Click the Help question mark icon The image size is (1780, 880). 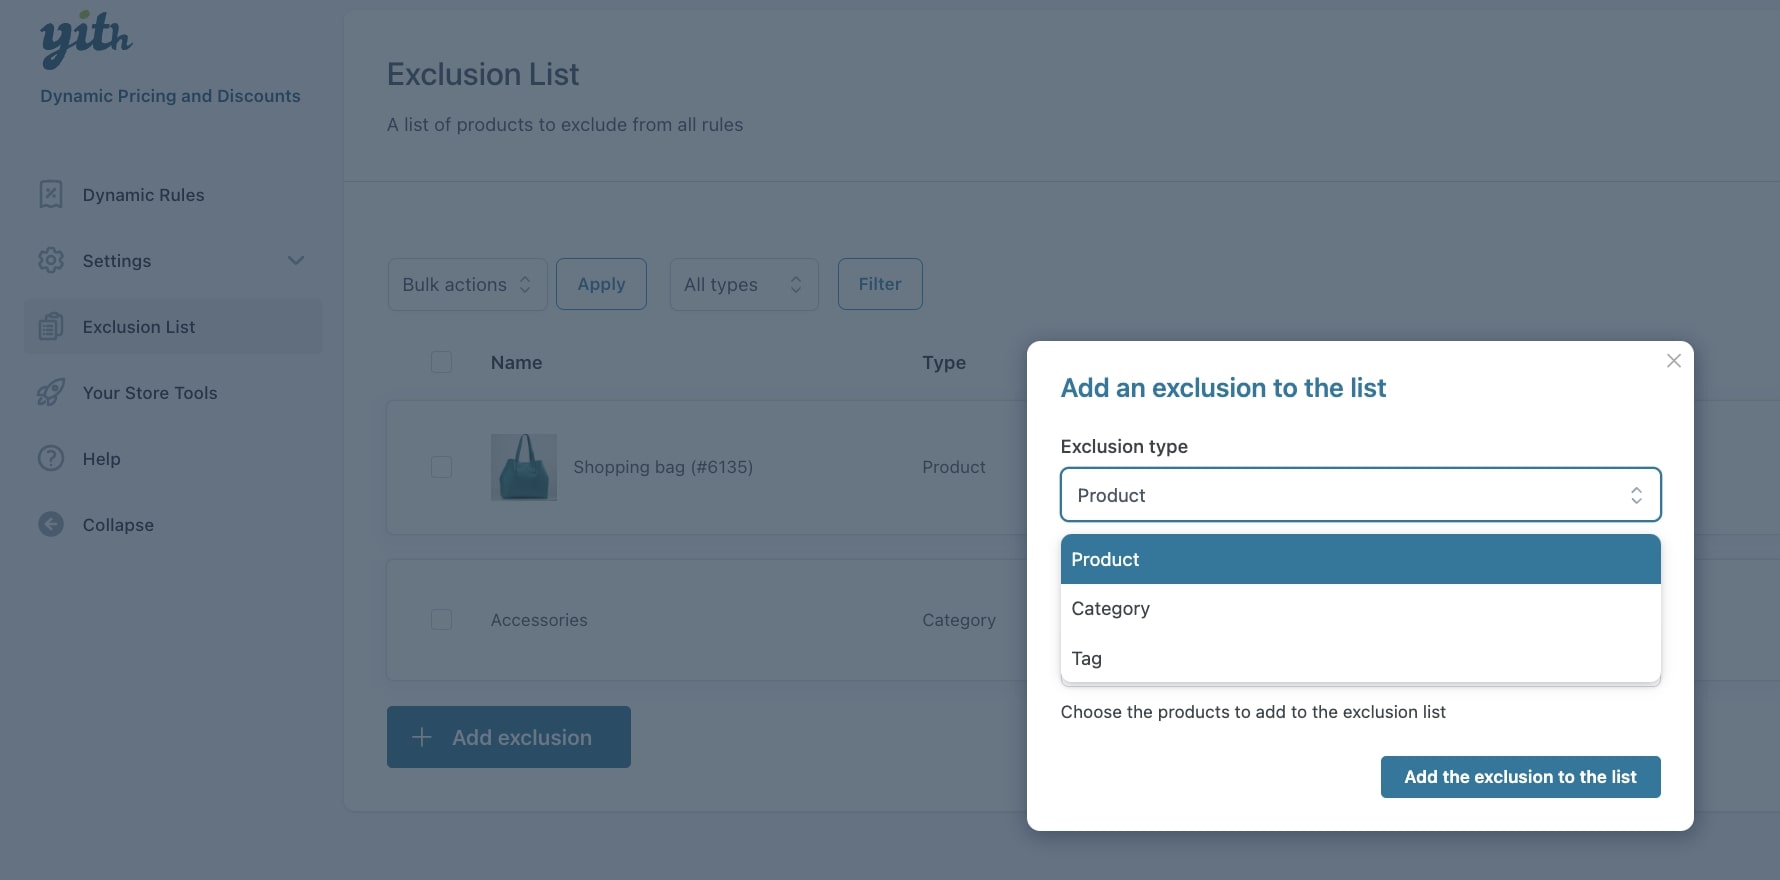pos(51,458)
